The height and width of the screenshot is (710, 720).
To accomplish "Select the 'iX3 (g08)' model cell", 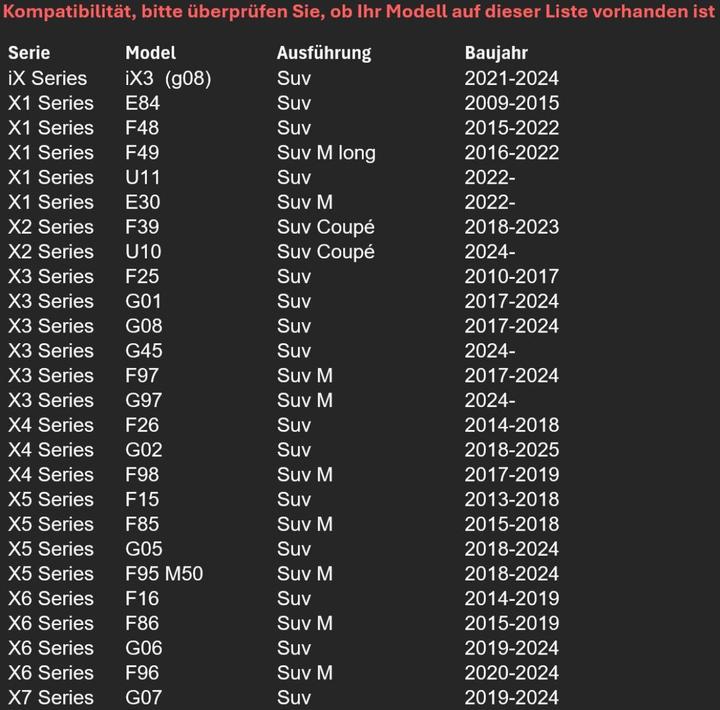I will [168, 78].
